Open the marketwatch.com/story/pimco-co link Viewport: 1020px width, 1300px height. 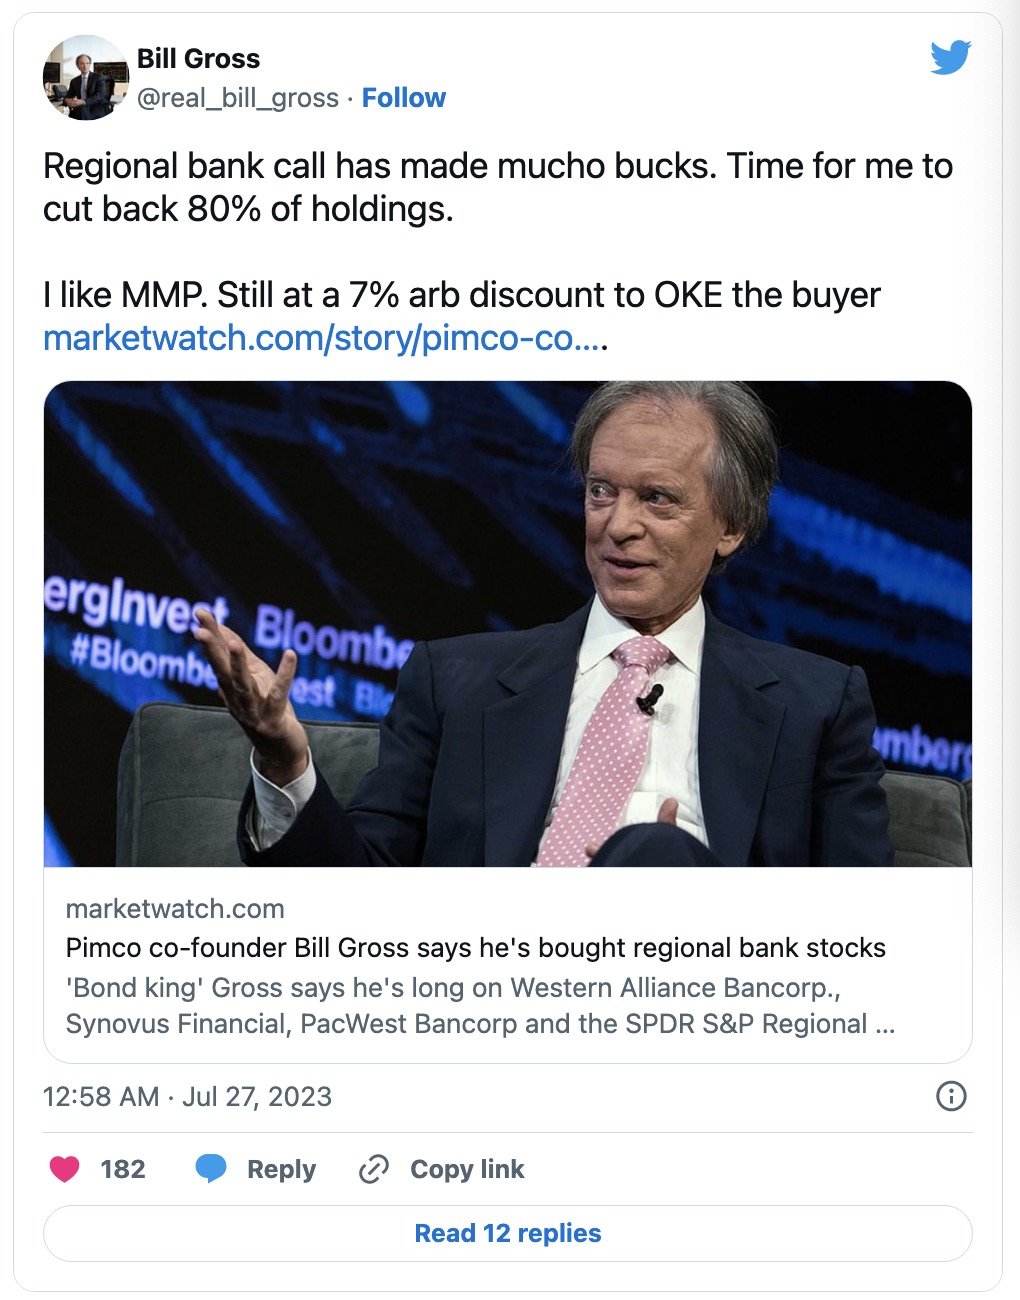coord(323,338)
